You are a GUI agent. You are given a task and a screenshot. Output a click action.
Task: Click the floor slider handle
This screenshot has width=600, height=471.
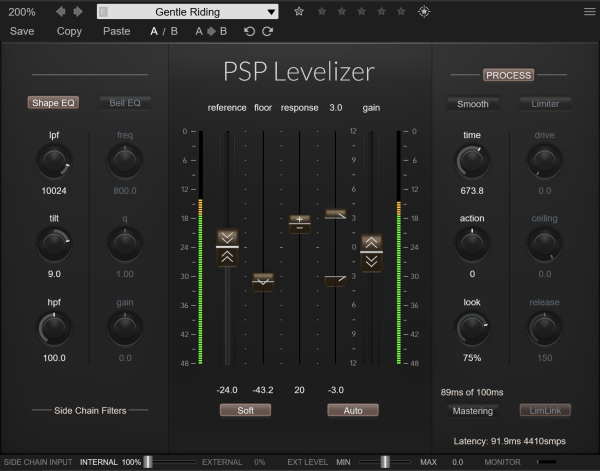263,282
